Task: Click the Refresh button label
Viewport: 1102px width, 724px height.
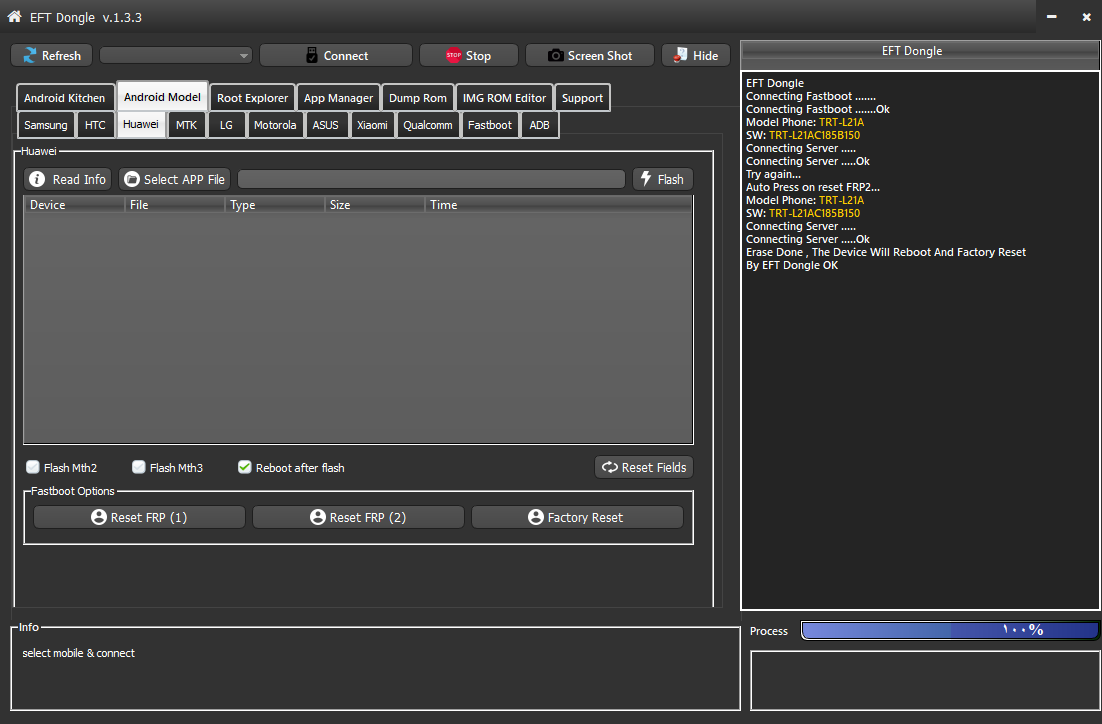Action: (61, 56)
